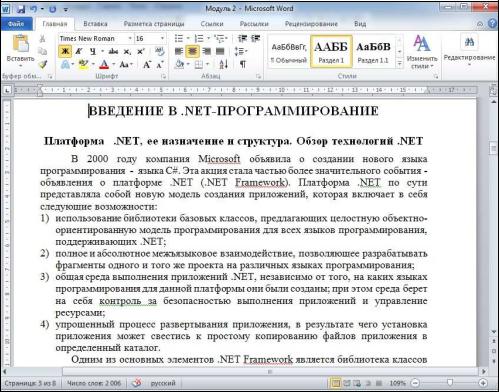Toggle the ruler above vertical scrollbar
Screen dimensions: 499x392
pyautogui.click(x=493, y=90)
